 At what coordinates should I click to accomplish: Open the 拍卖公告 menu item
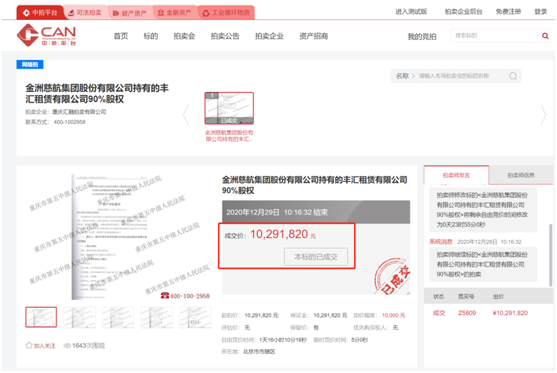[x=225, y=36]
